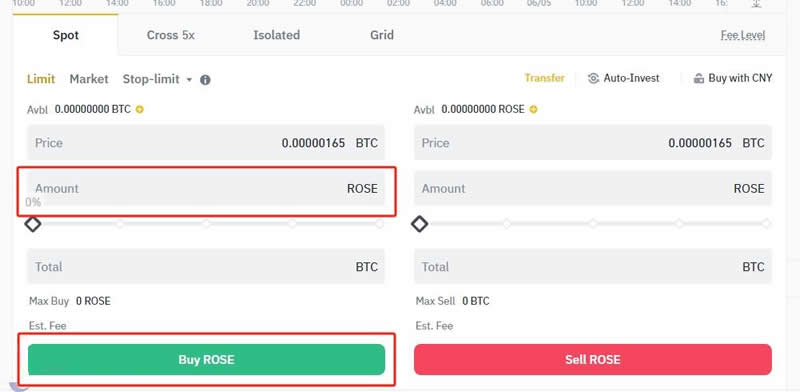The width and height of the screenshot is (800, 392).
Task: Click the sell Price BTC input field
Action: [x=593, y=143]
